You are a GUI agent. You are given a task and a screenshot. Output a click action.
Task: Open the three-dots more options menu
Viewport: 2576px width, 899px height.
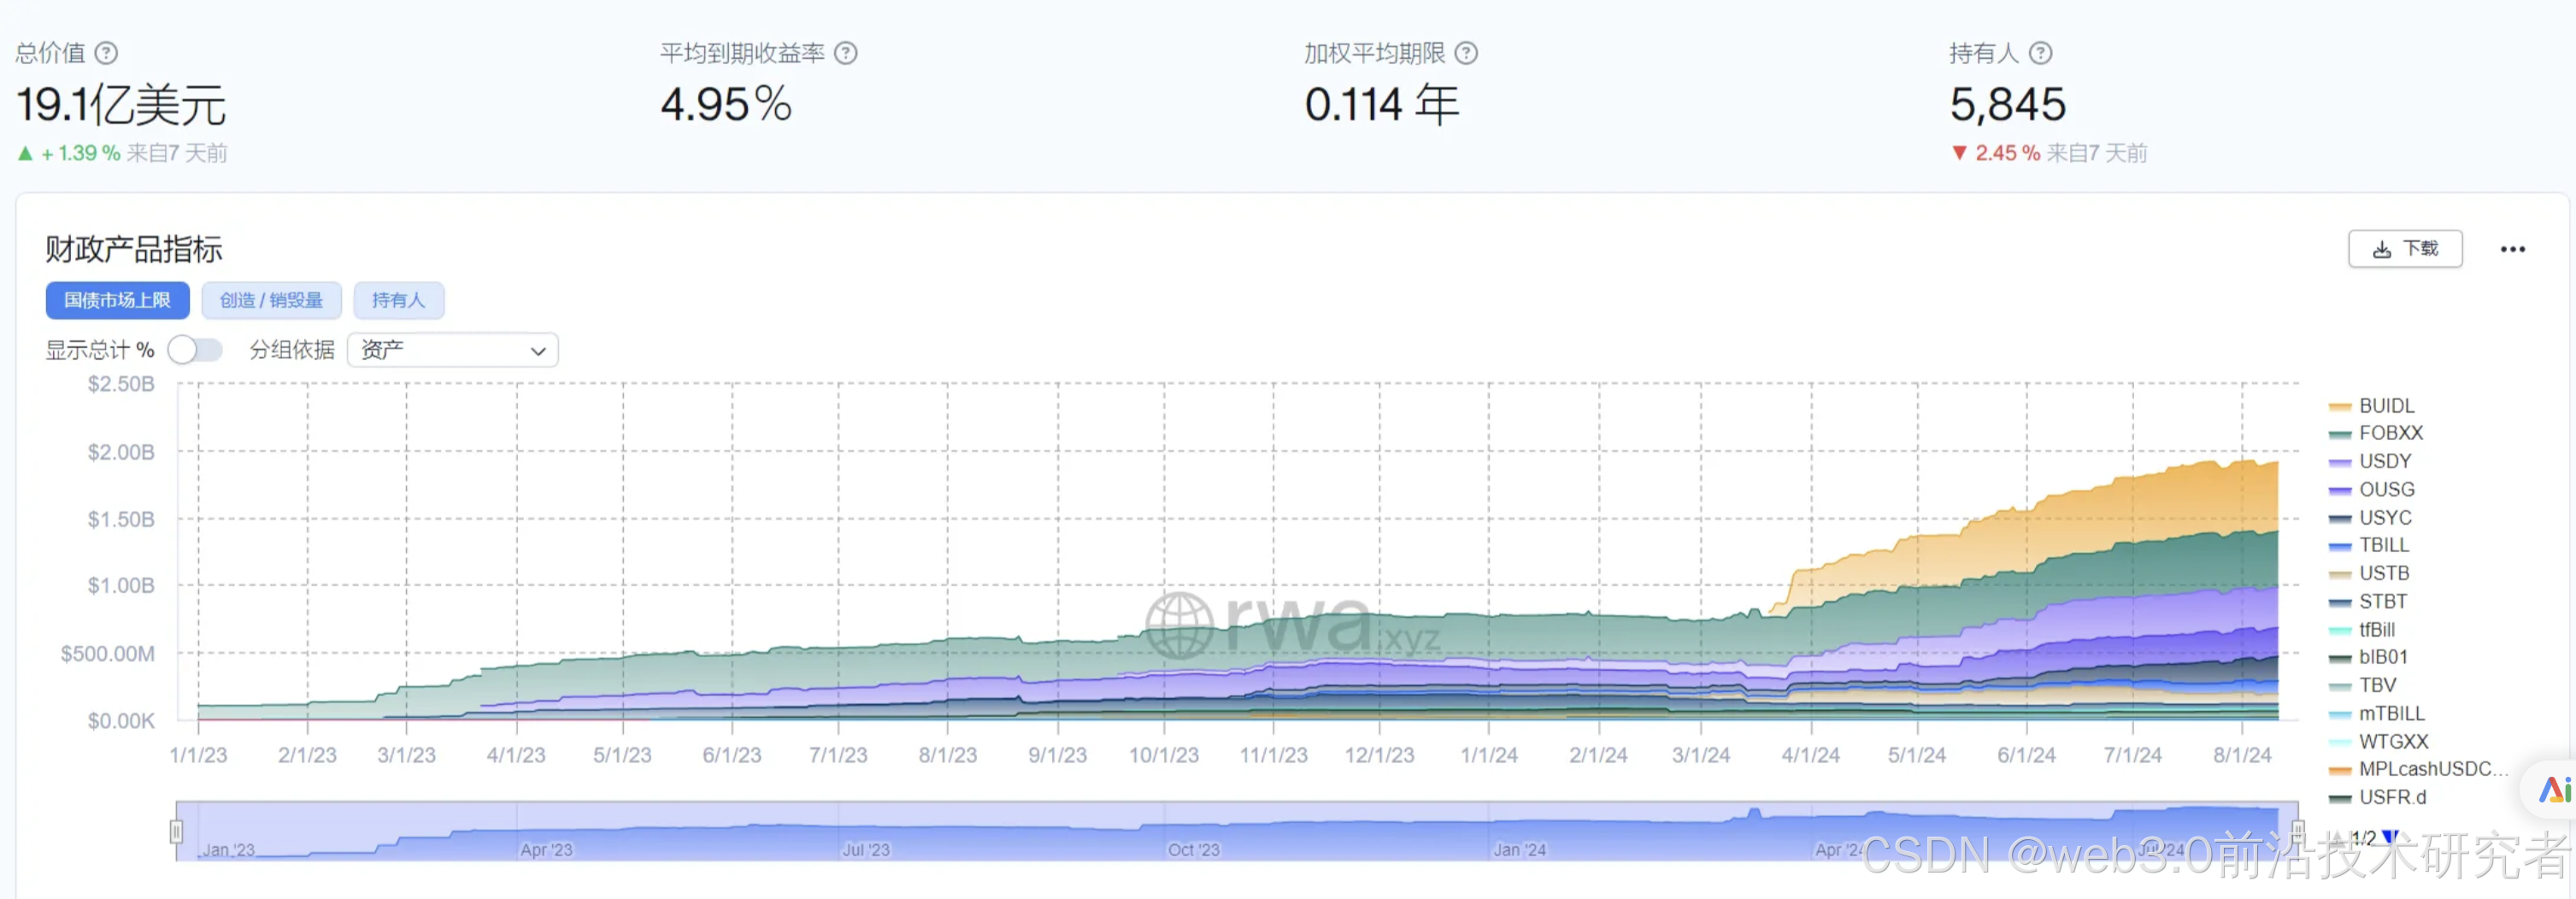(x=2513, y=249)
